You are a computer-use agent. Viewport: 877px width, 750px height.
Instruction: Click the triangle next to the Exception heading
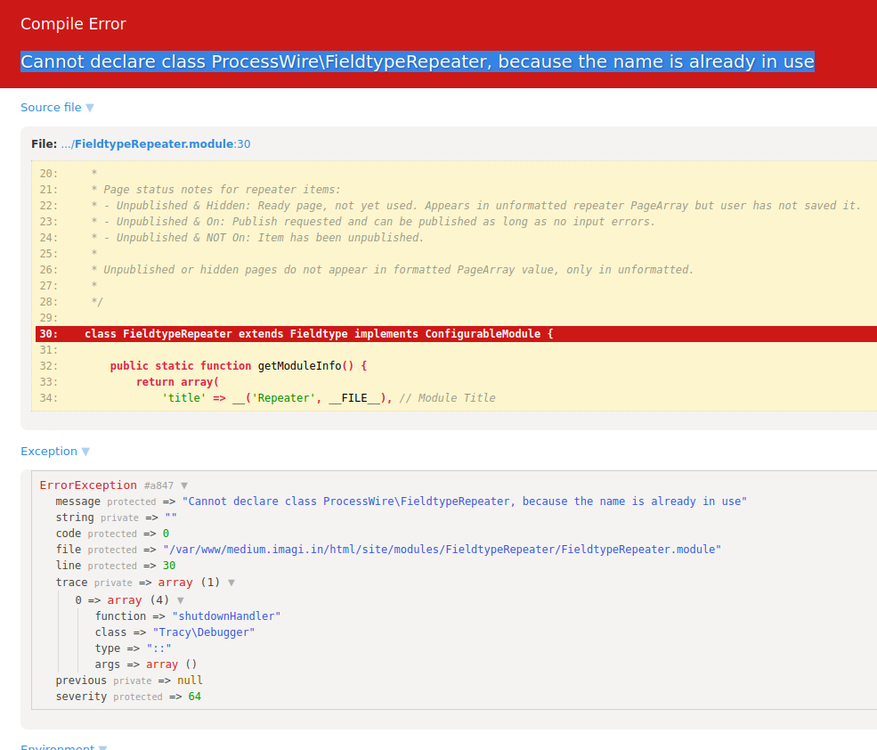pos(85,451)
